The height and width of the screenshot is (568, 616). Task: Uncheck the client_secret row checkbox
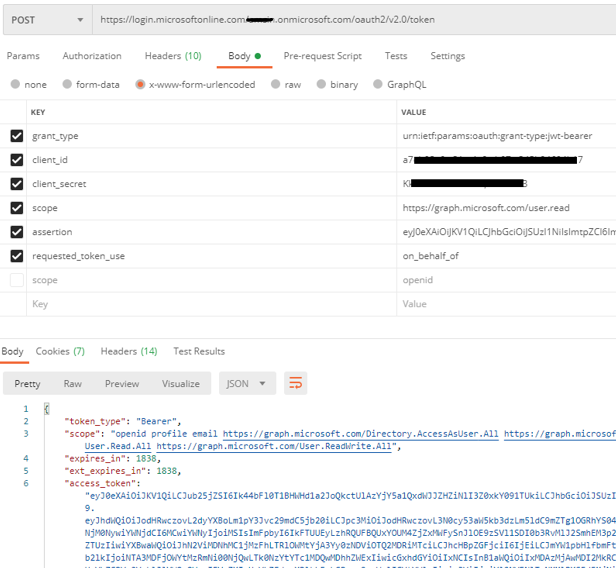pos(16,184)
